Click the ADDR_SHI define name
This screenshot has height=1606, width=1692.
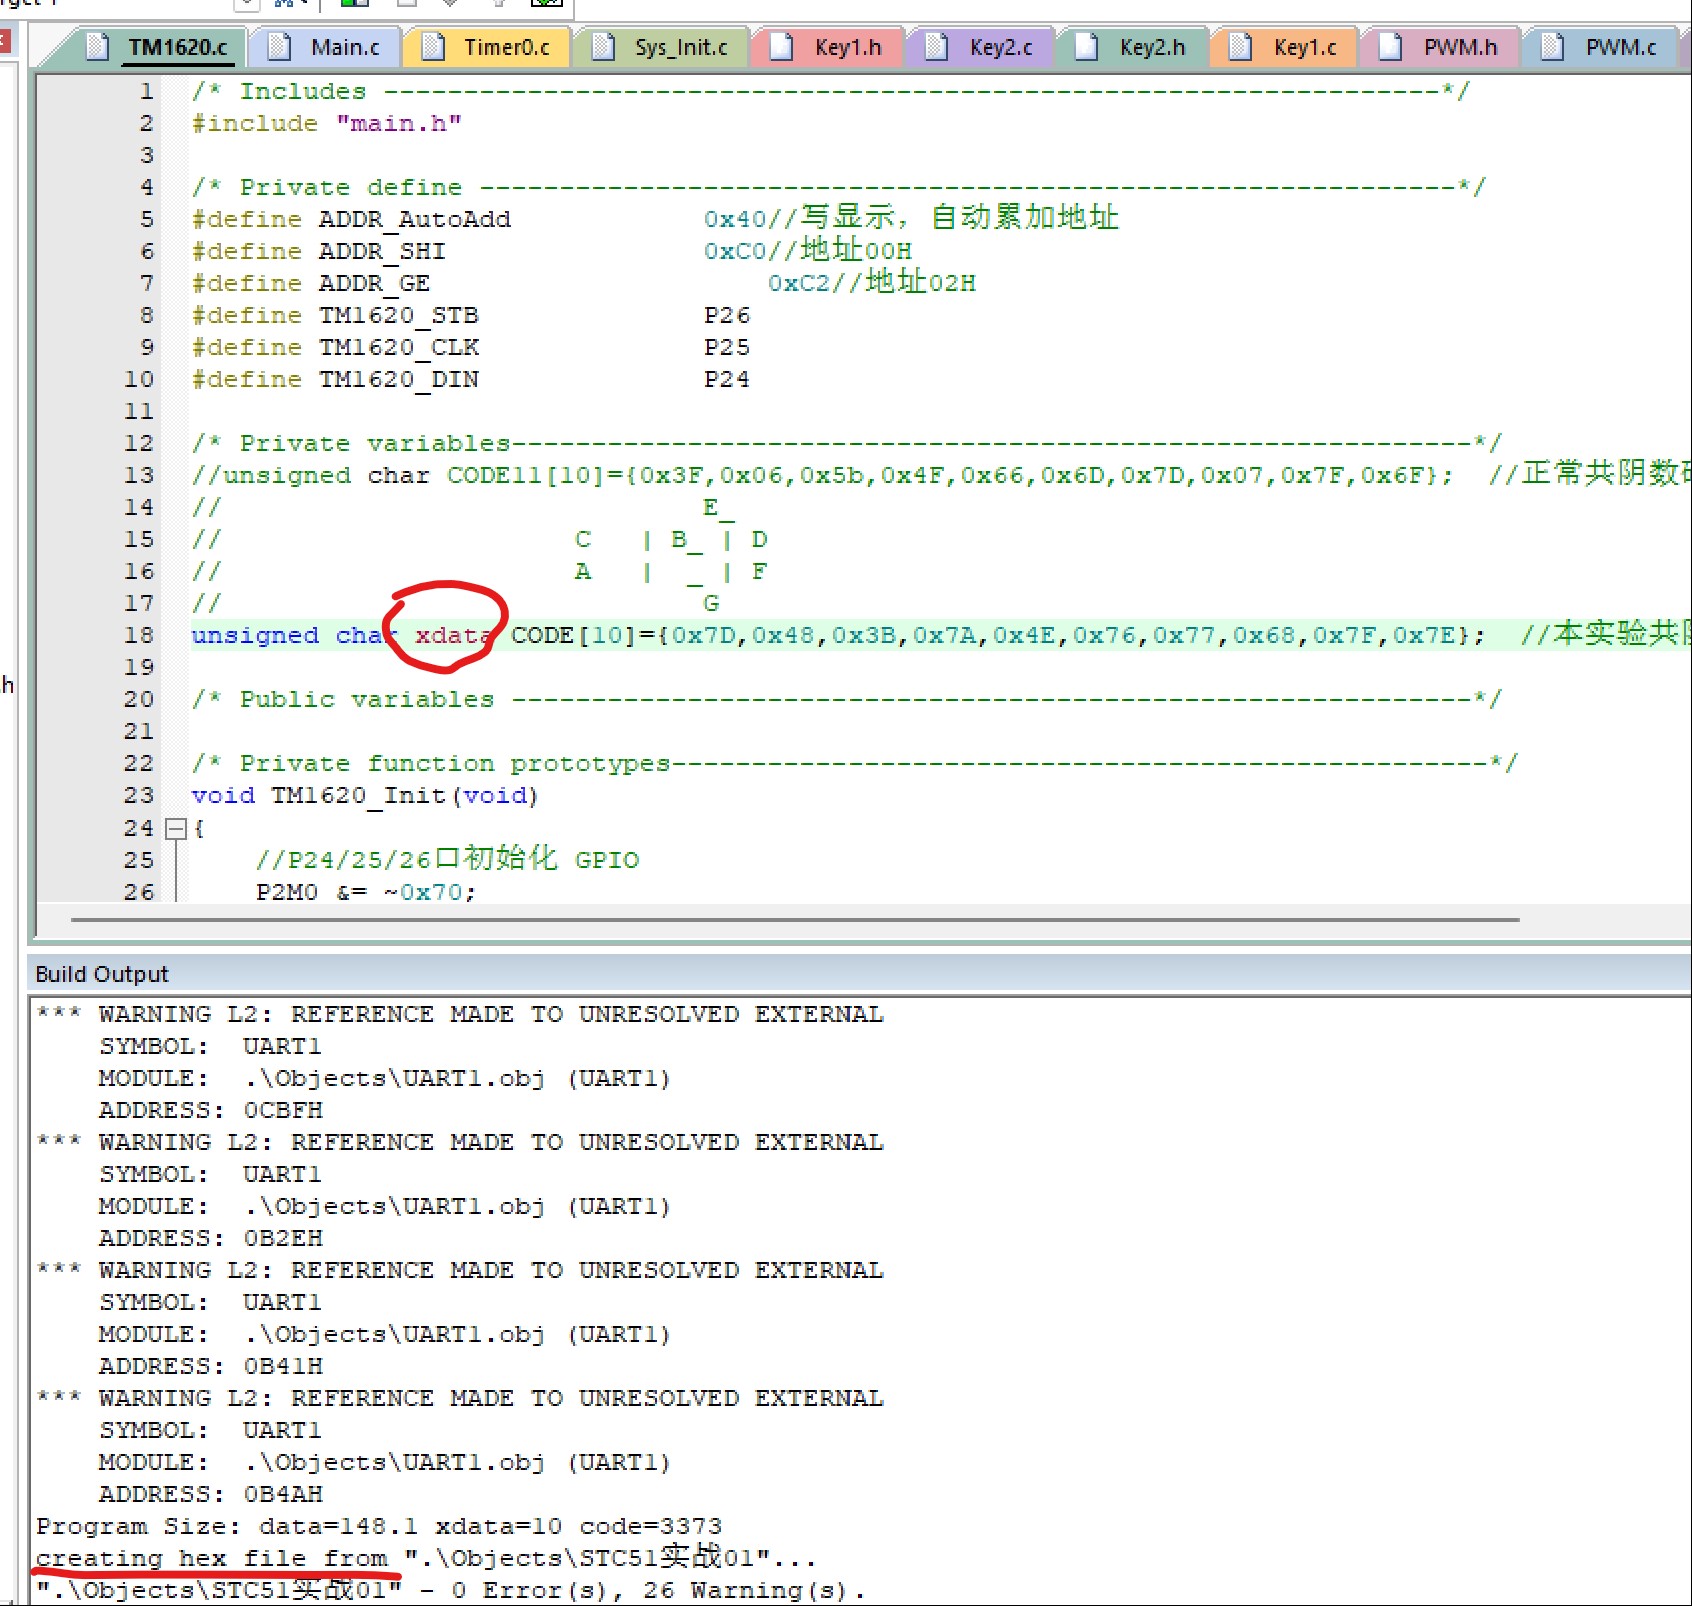(x=382, y=251)
